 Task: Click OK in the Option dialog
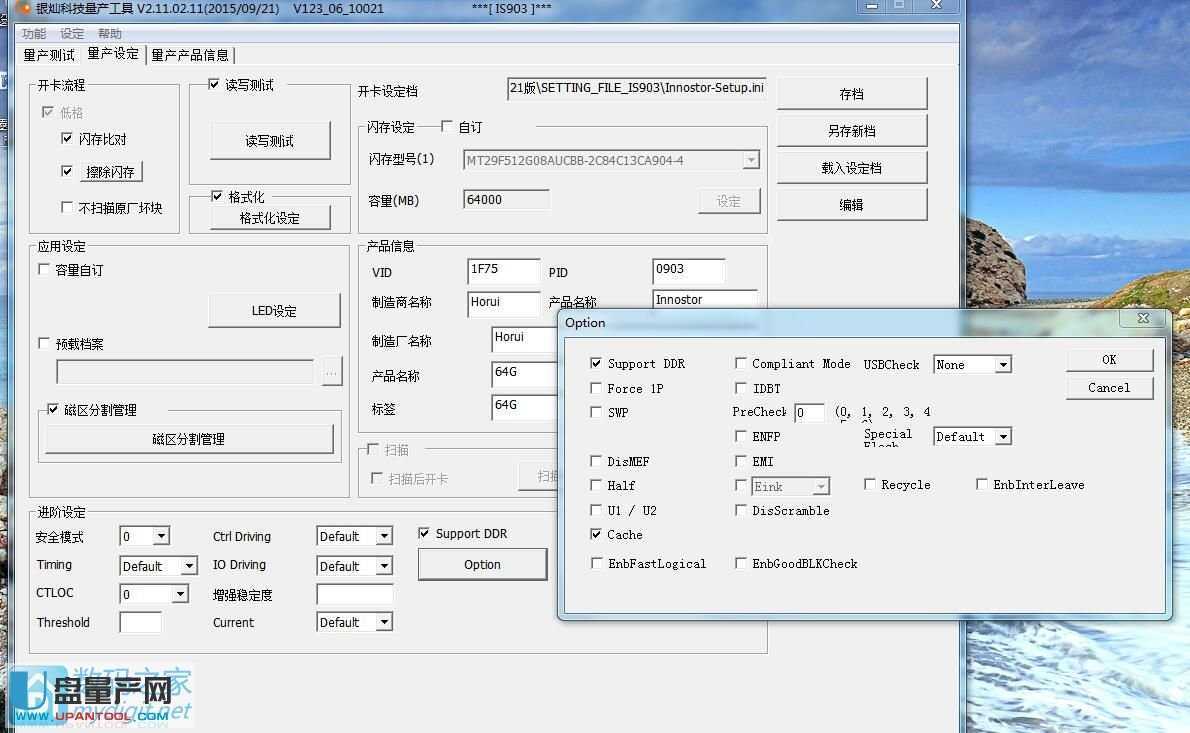click(x=1109, y=359)
